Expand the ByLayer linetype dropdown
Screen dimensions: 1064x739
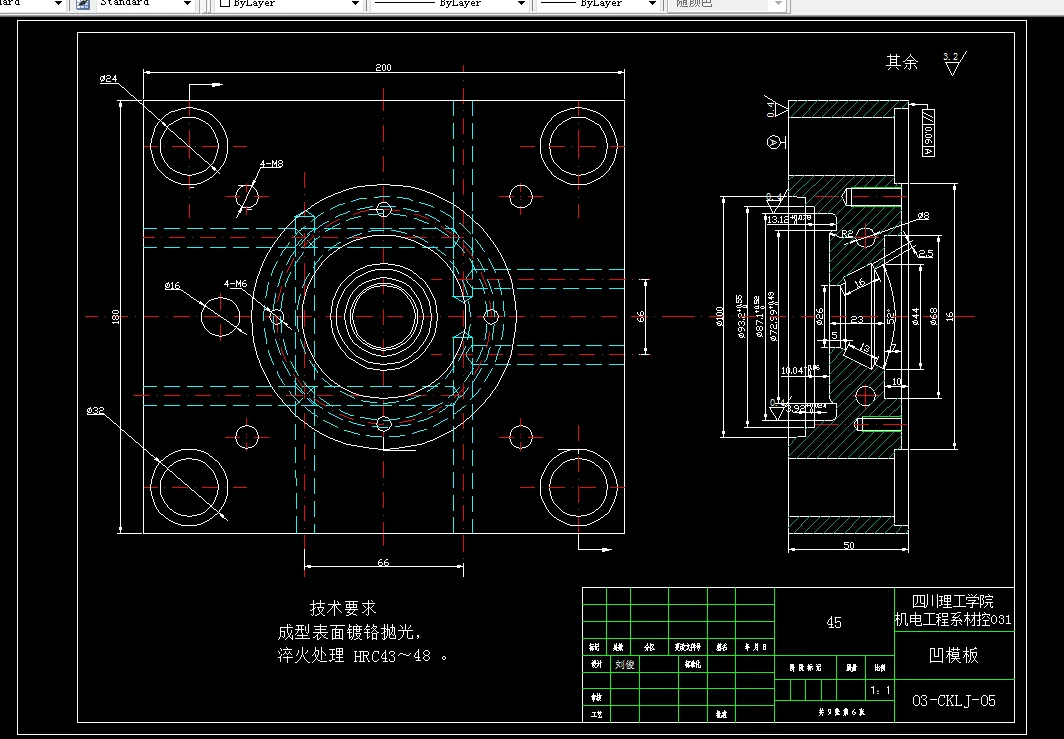pos(521,3)
